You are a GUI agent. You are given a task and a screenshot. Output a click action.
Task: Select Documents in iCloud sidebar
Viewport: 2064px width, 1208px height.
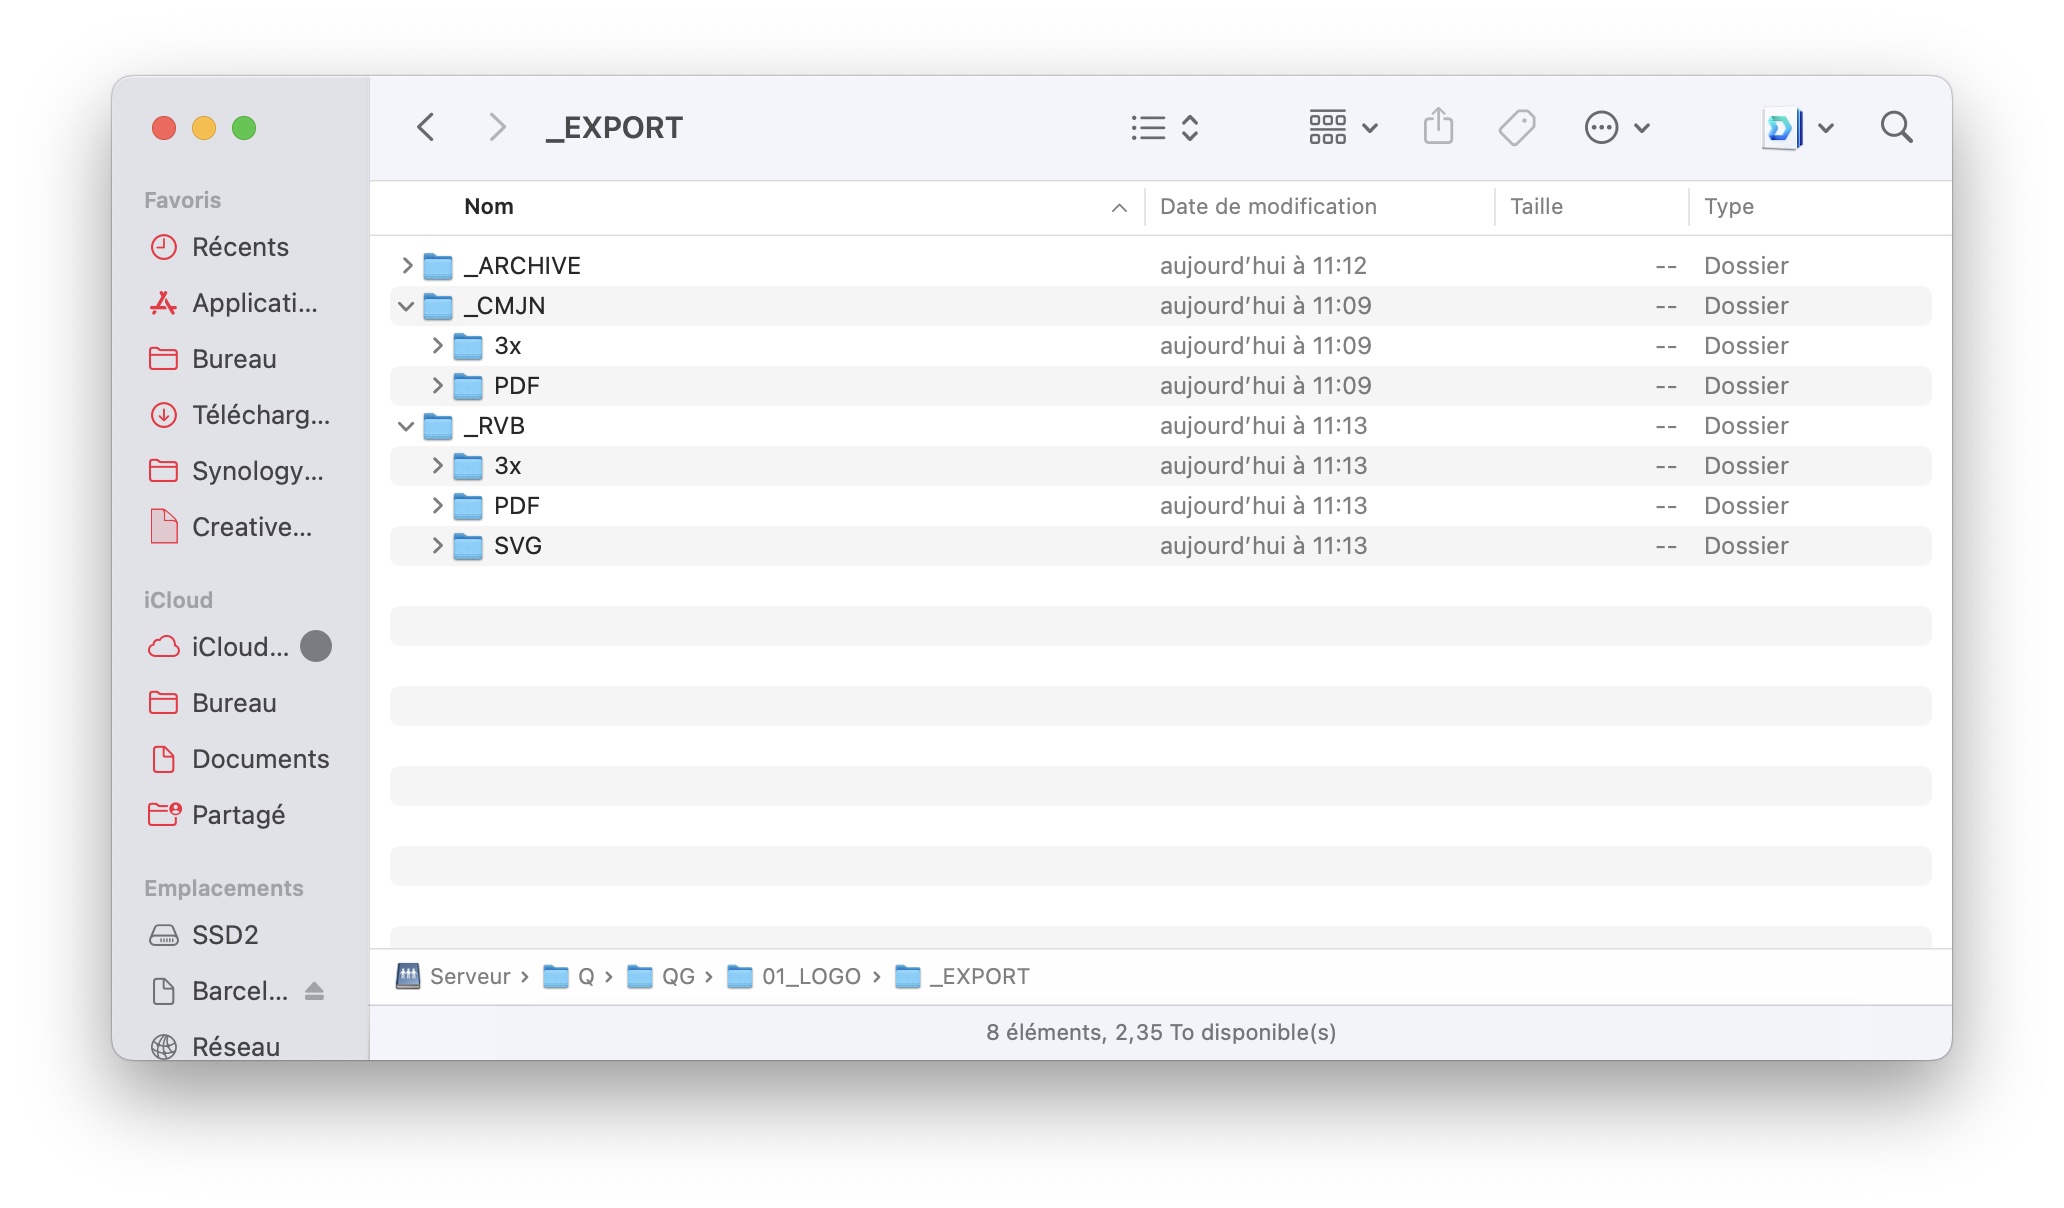pyautogui.click(x=260, y=759)
